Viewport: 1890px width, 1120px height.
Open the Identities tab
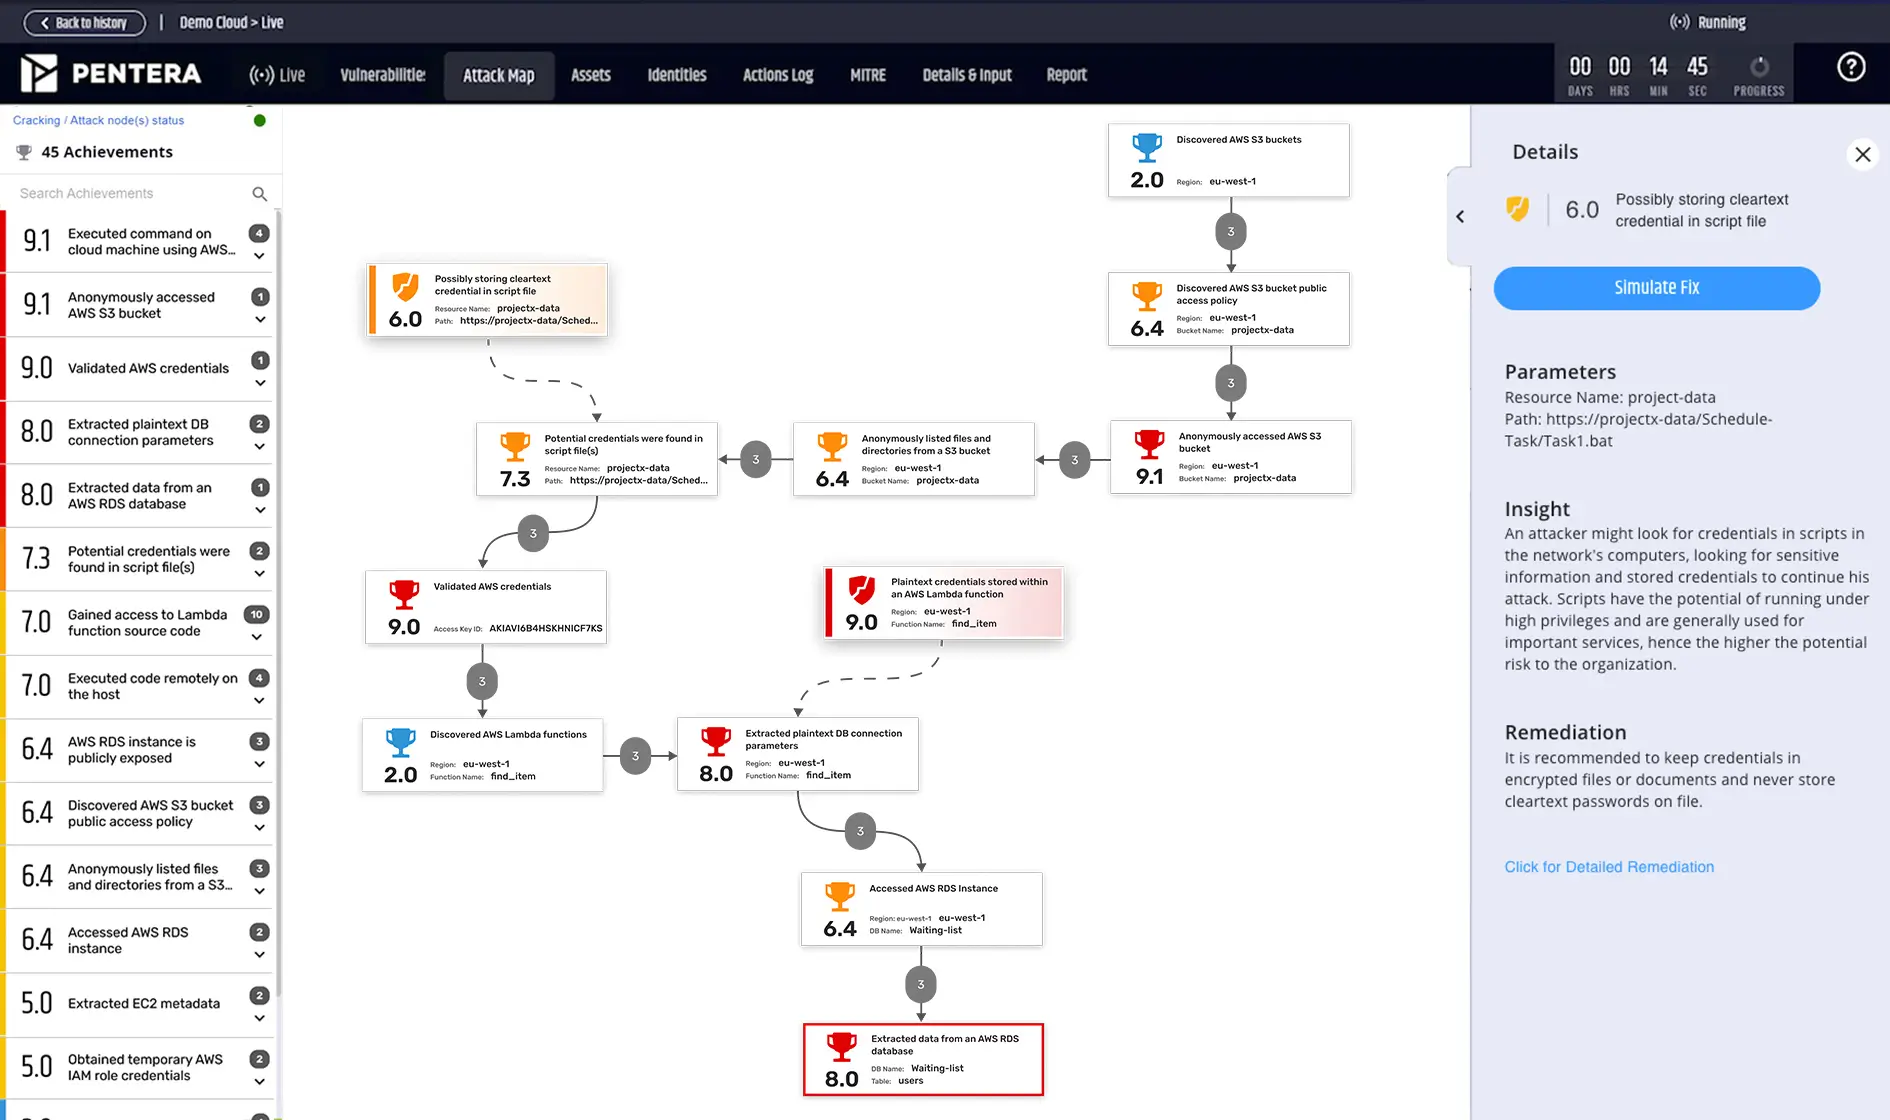point(677,75)
